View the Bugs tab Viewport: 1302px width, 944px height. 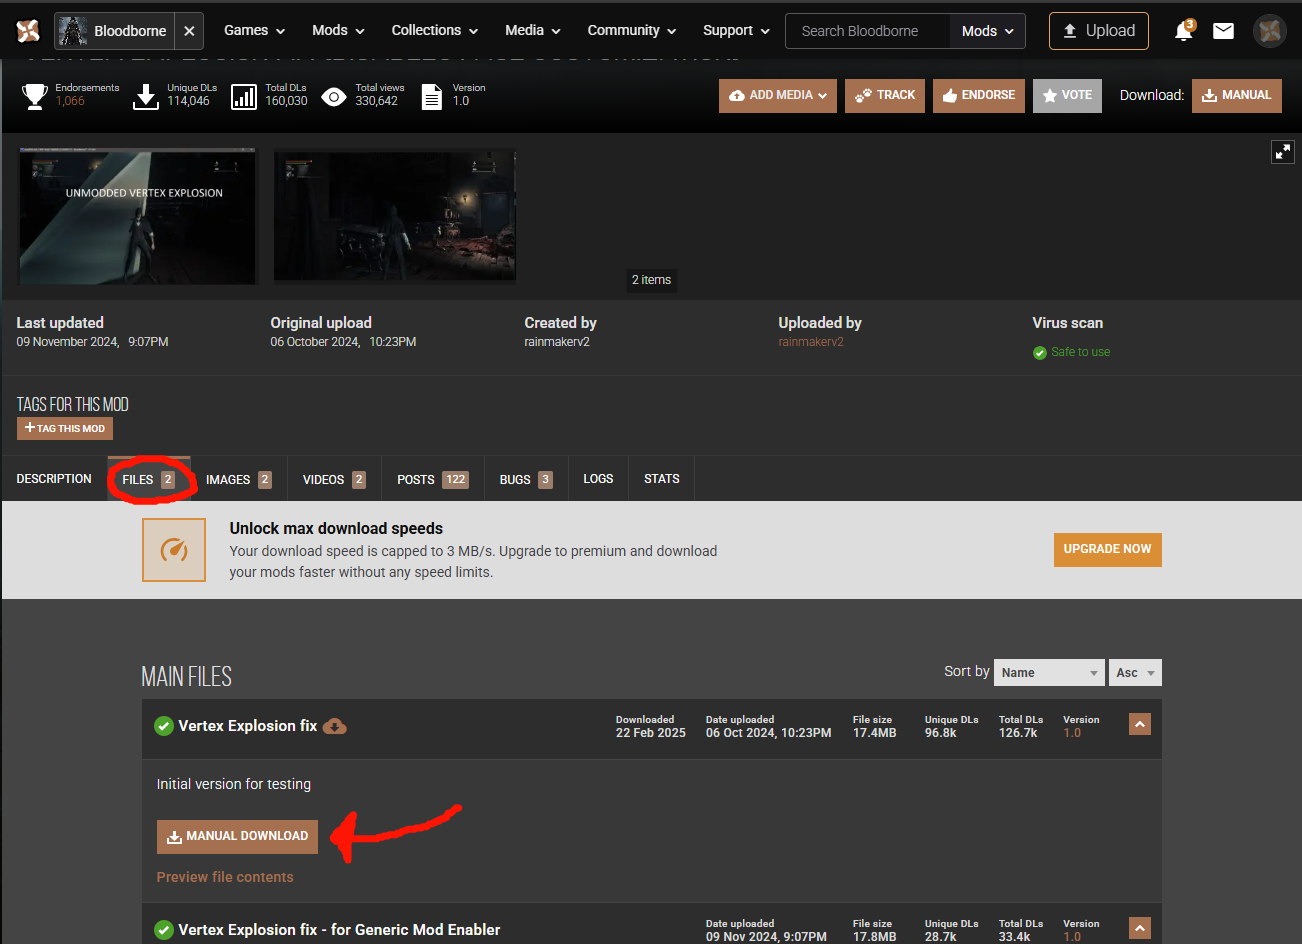tap(526, 479)
